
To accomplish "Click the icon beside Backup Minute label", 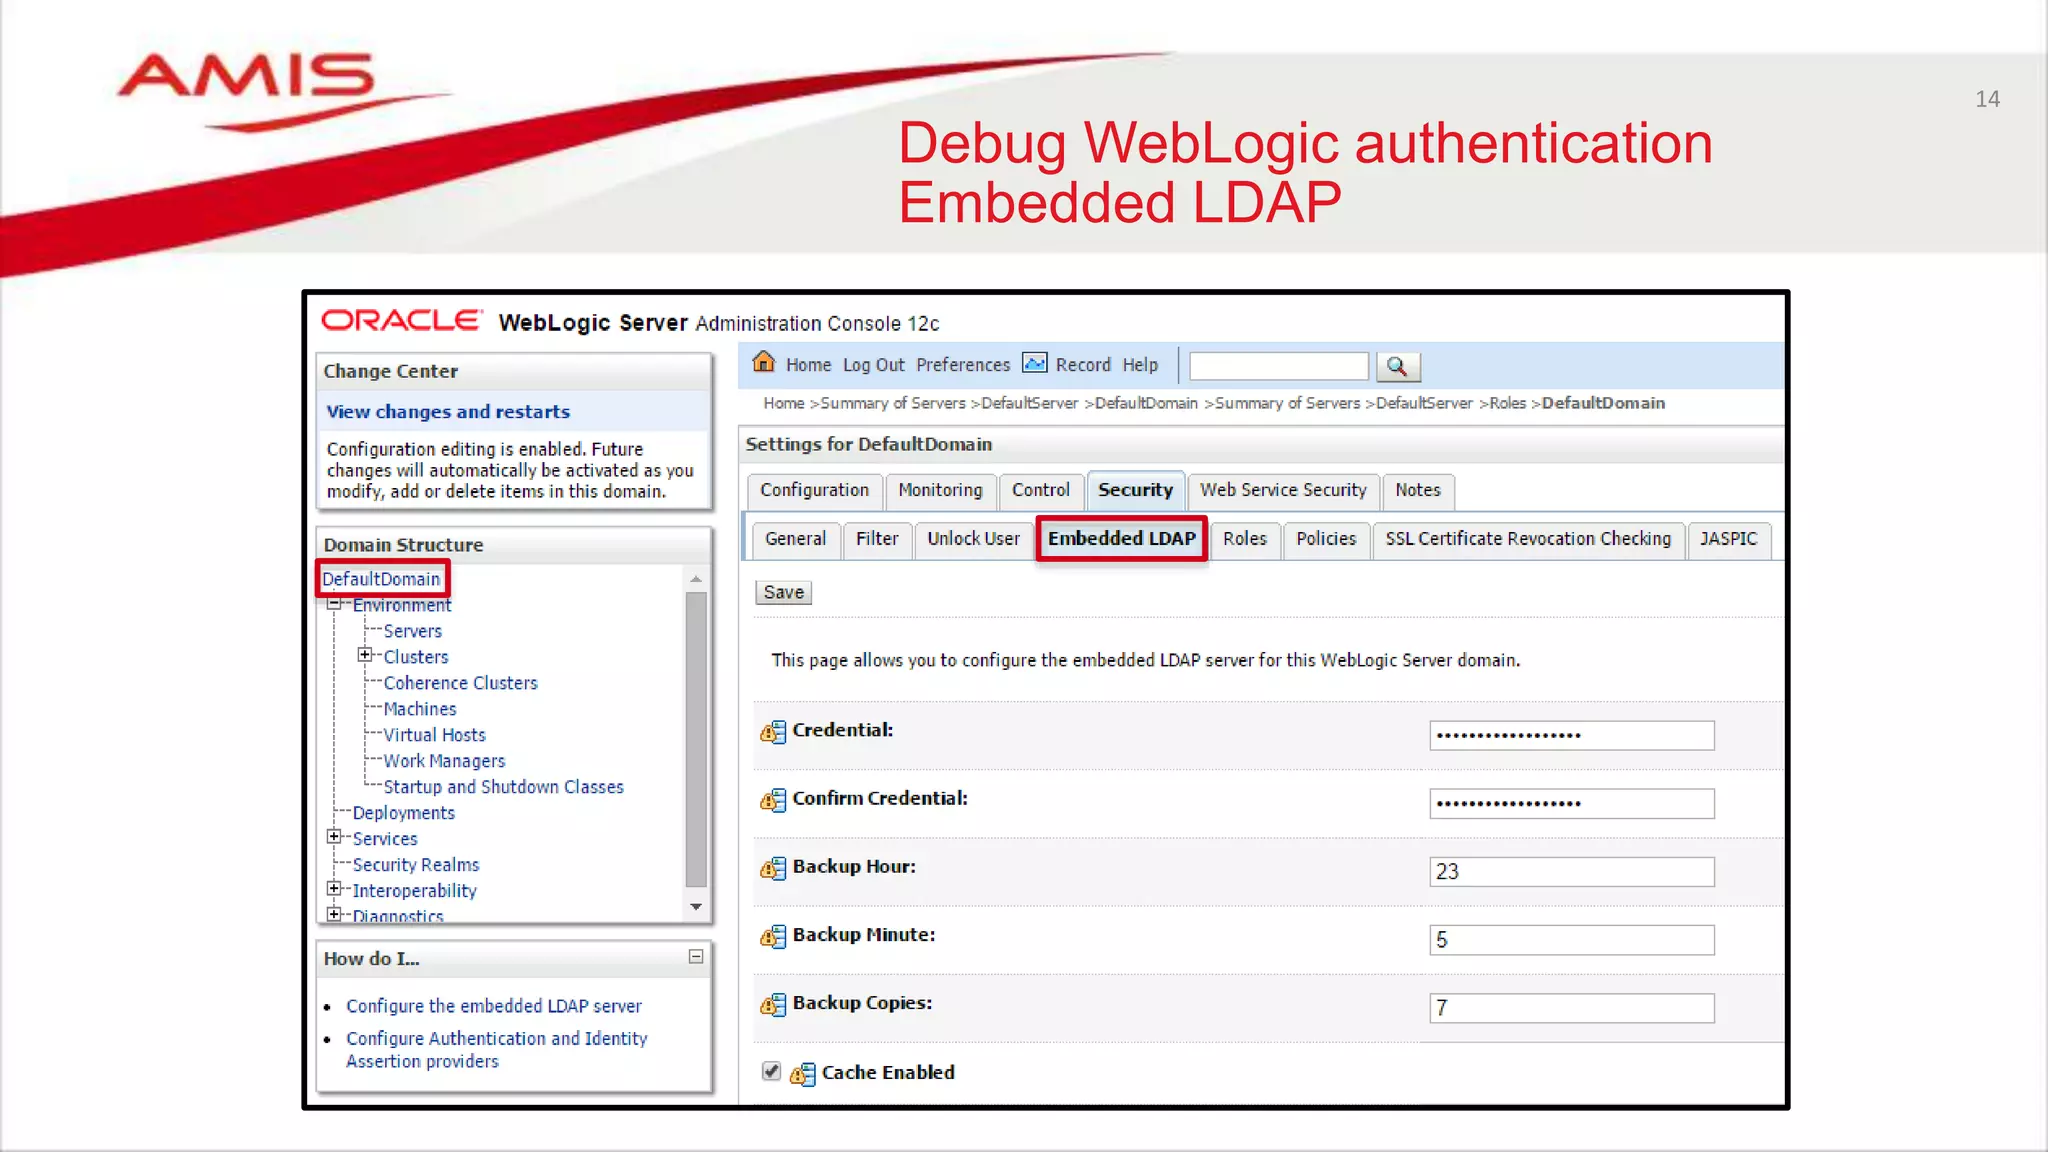I will point(773,936).
